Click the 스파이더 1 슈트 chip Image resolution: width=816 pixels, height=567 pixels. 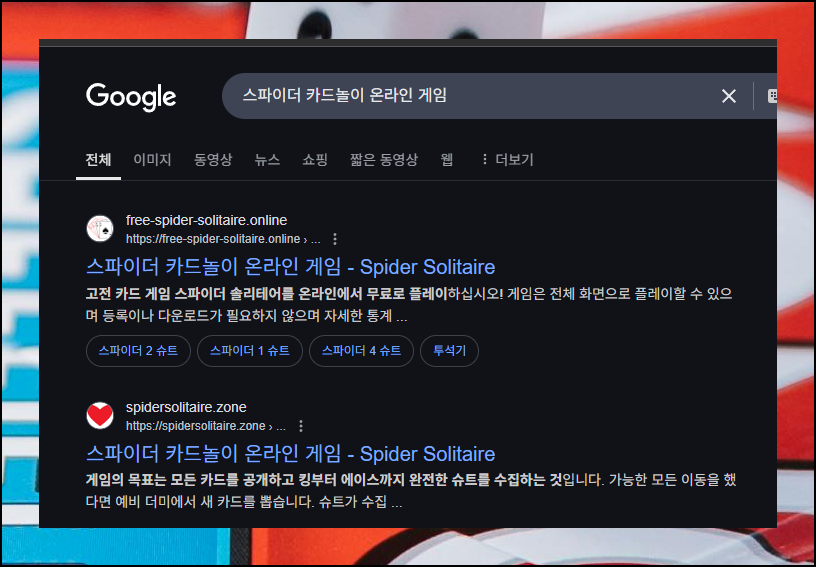pyautogui.click(x=250, y=351)
